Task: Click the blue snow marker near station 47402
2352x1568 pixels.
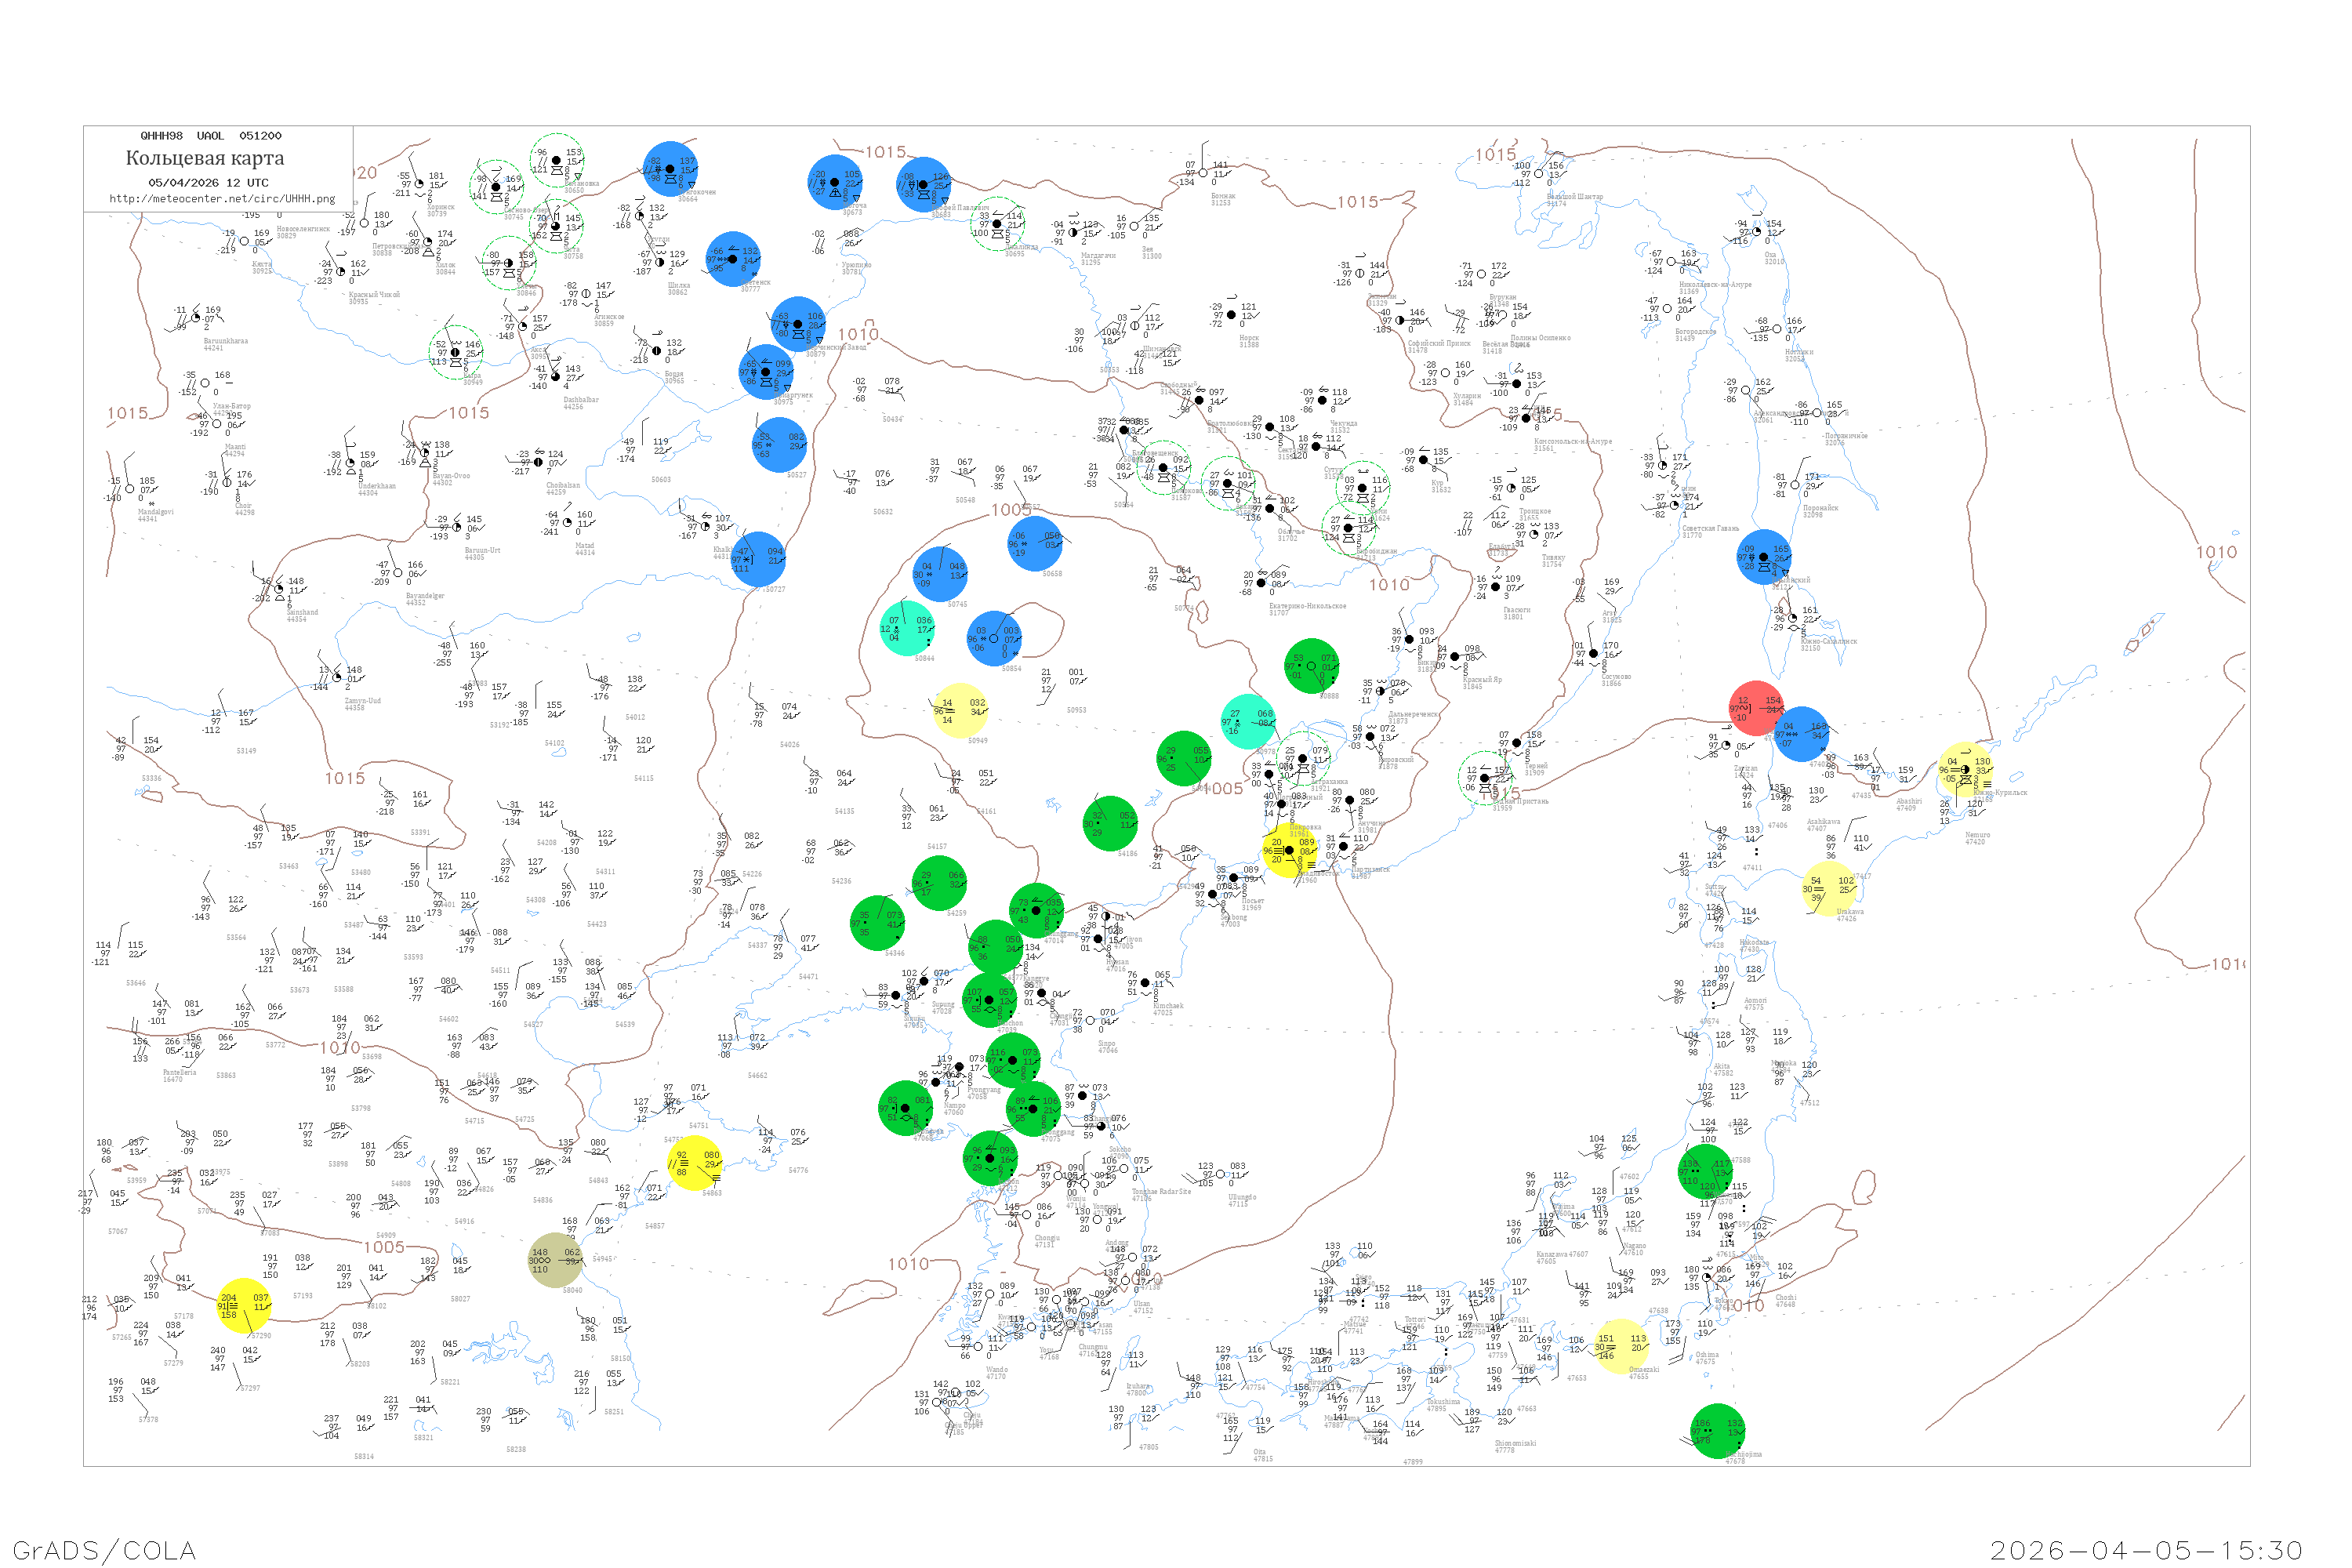Action: coord(1802,734)
